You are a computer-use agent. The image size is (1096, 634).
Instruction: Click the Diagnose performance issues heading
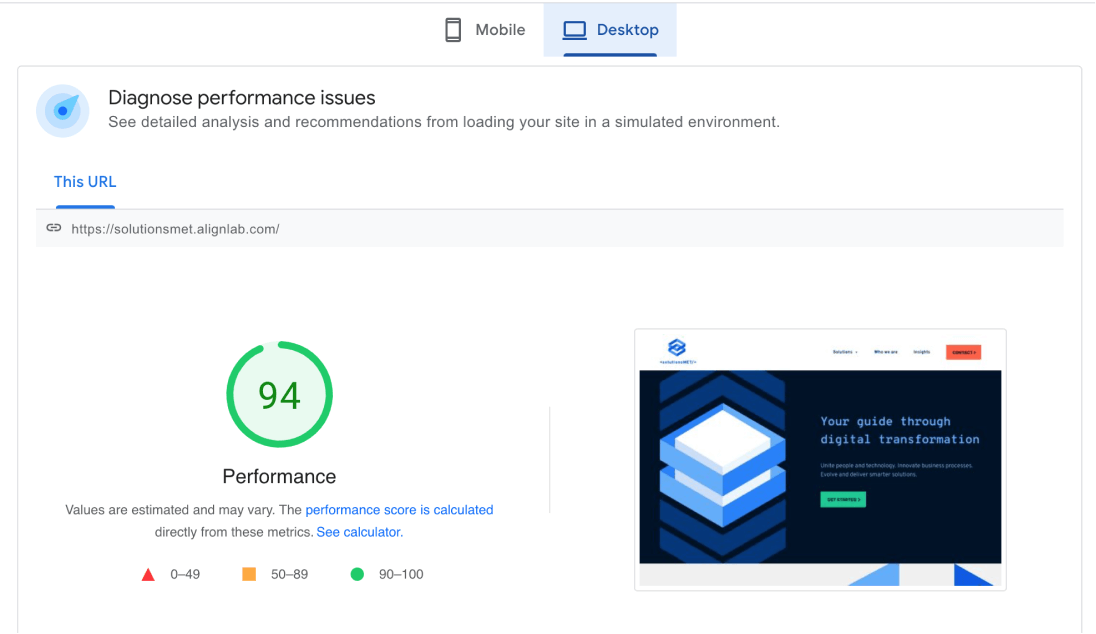242,98
